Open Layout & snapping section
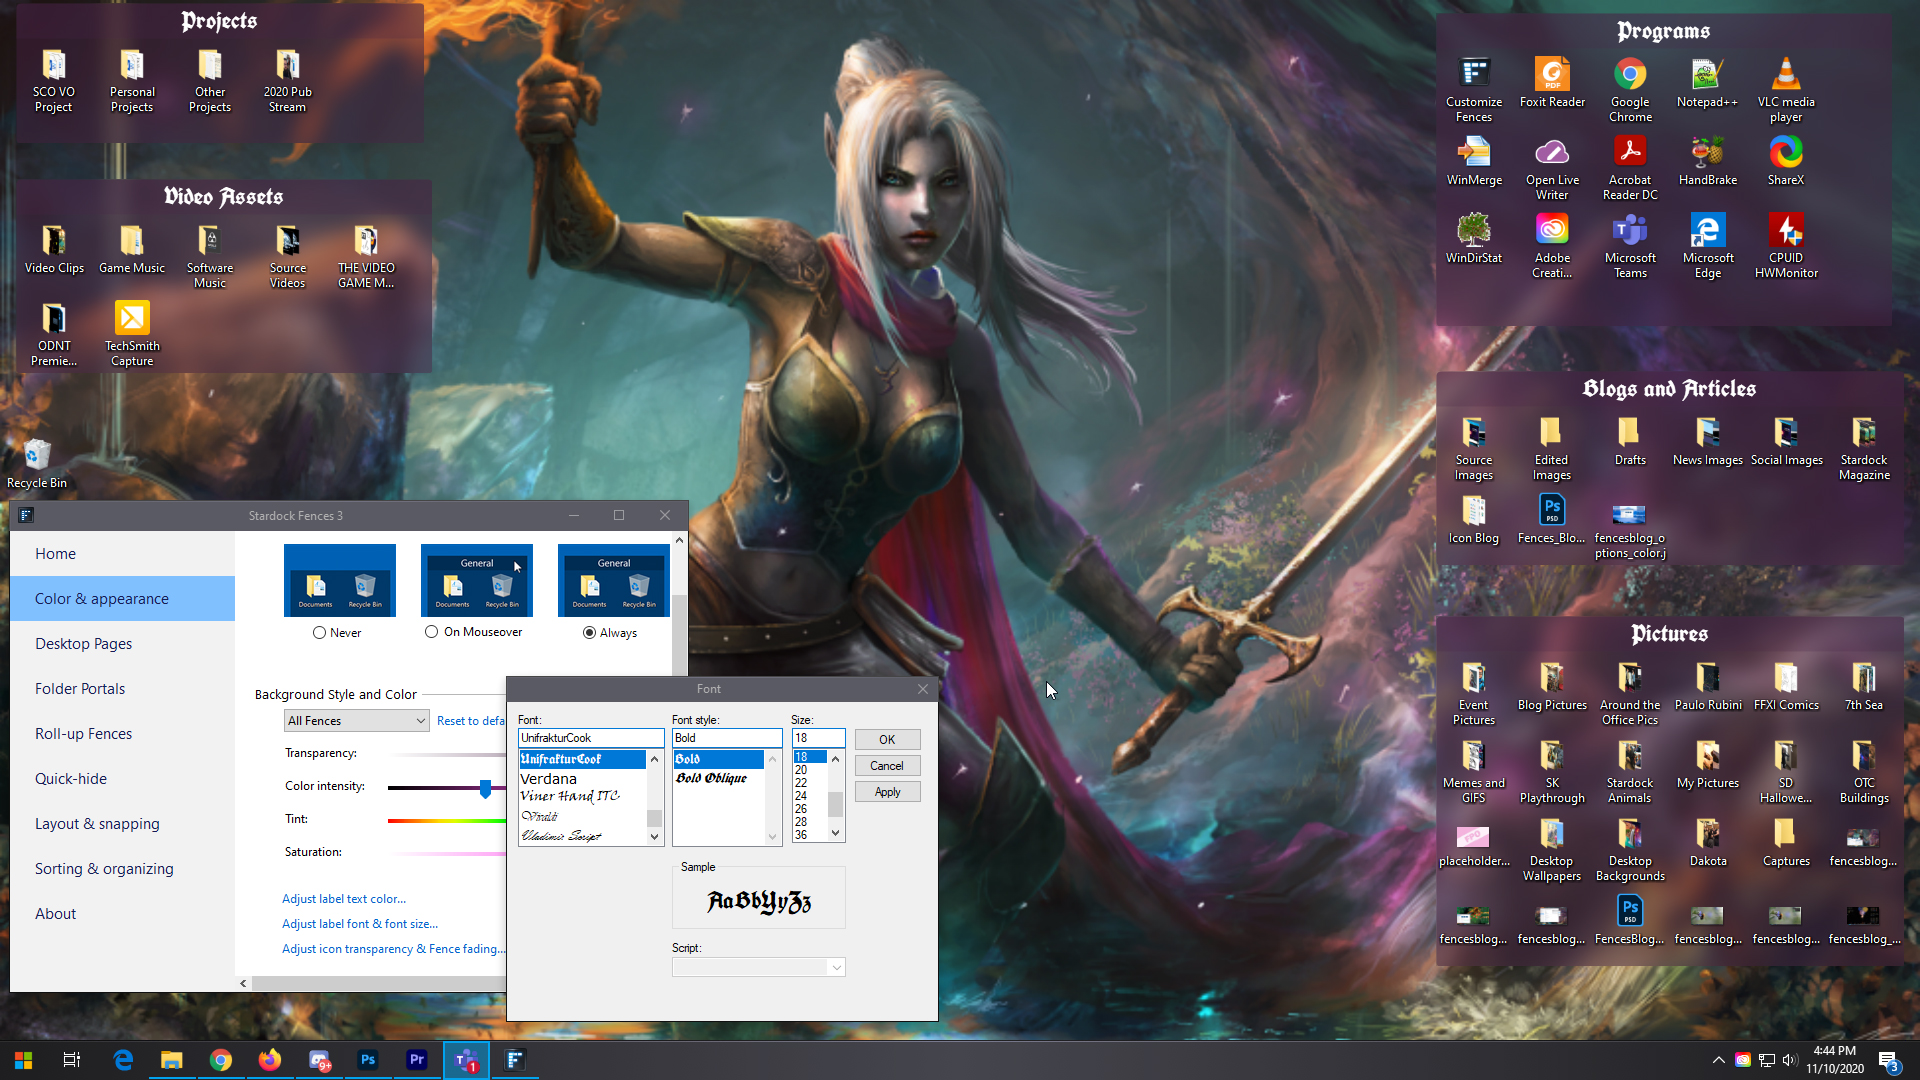1920x1080 pixels. (122, 824)
